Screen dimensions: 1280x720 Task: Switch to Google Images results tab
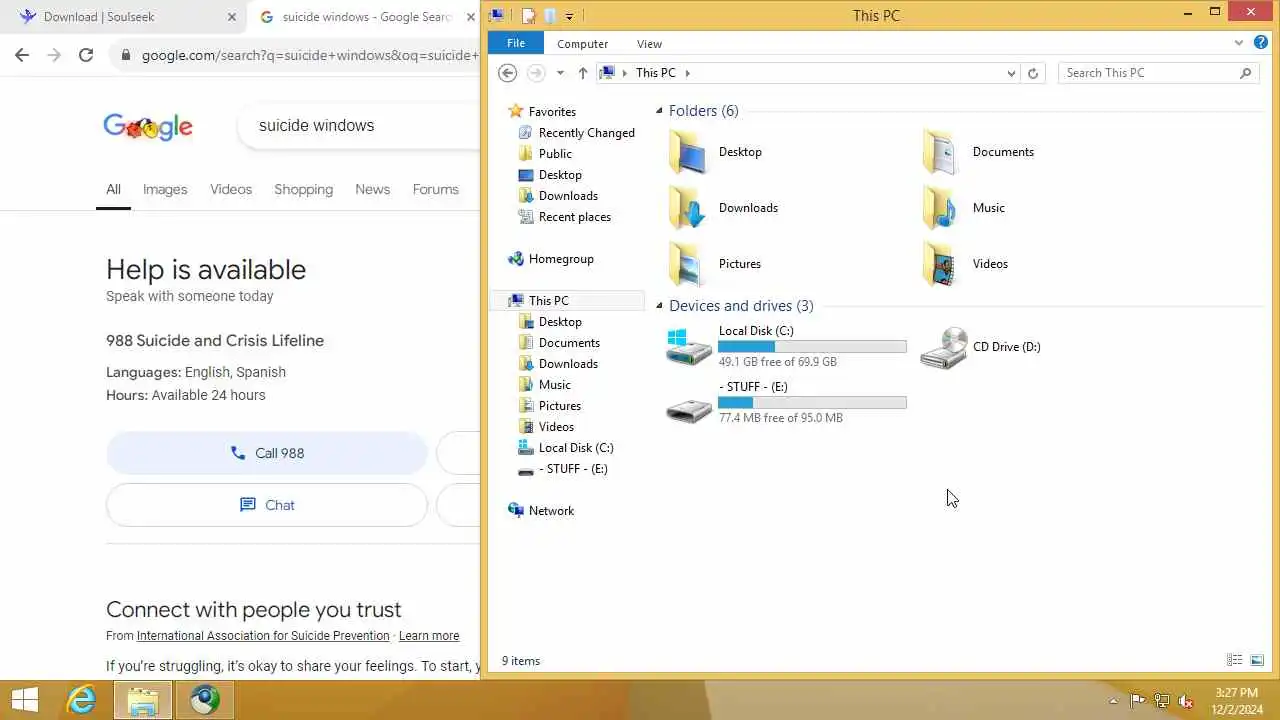pyautogui.click(x=165, y=189)
